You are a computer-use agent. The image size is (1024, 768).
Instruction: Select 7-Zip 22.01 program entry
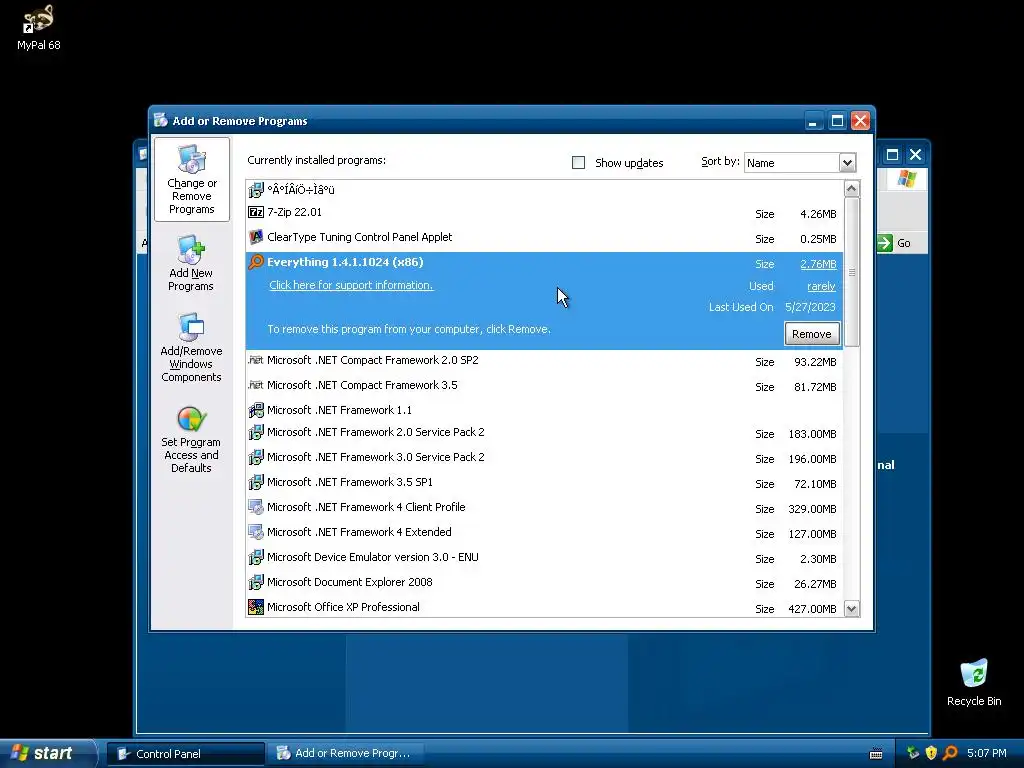tap(545, 213)
